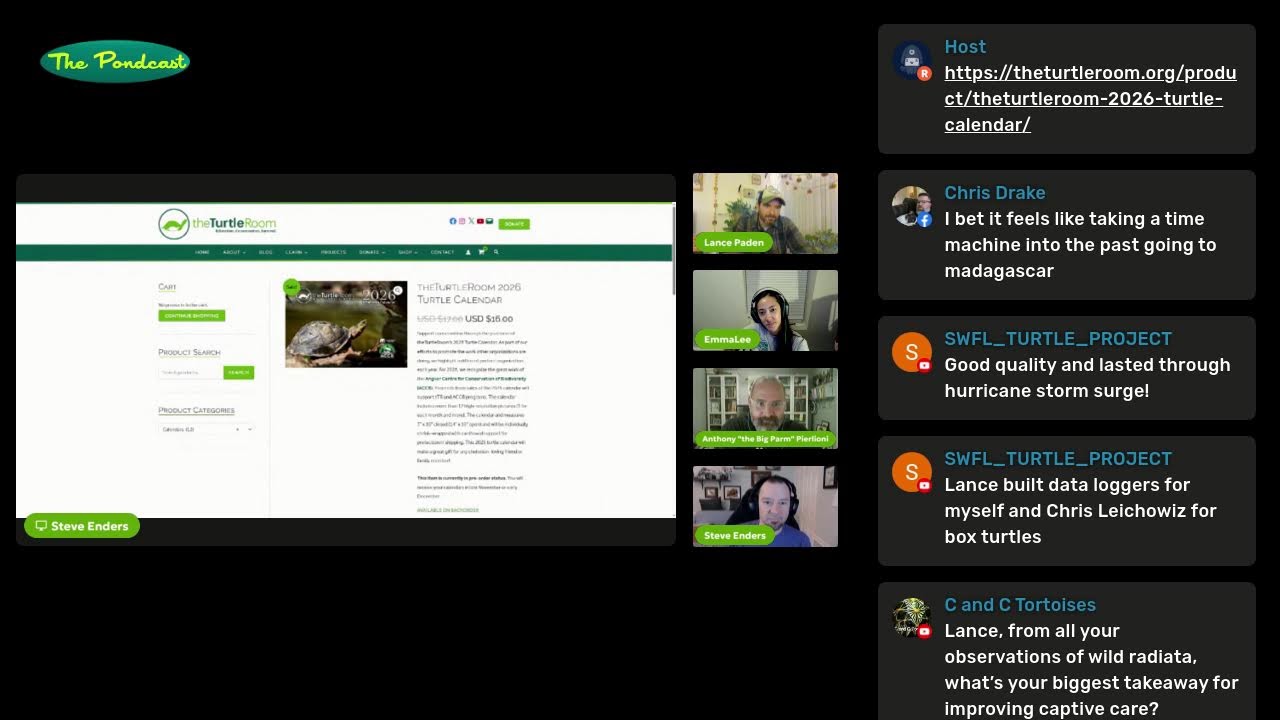Click 'theTurtleRoom 2026 Turtle Calendar' product title

click(x=468, y=293)
